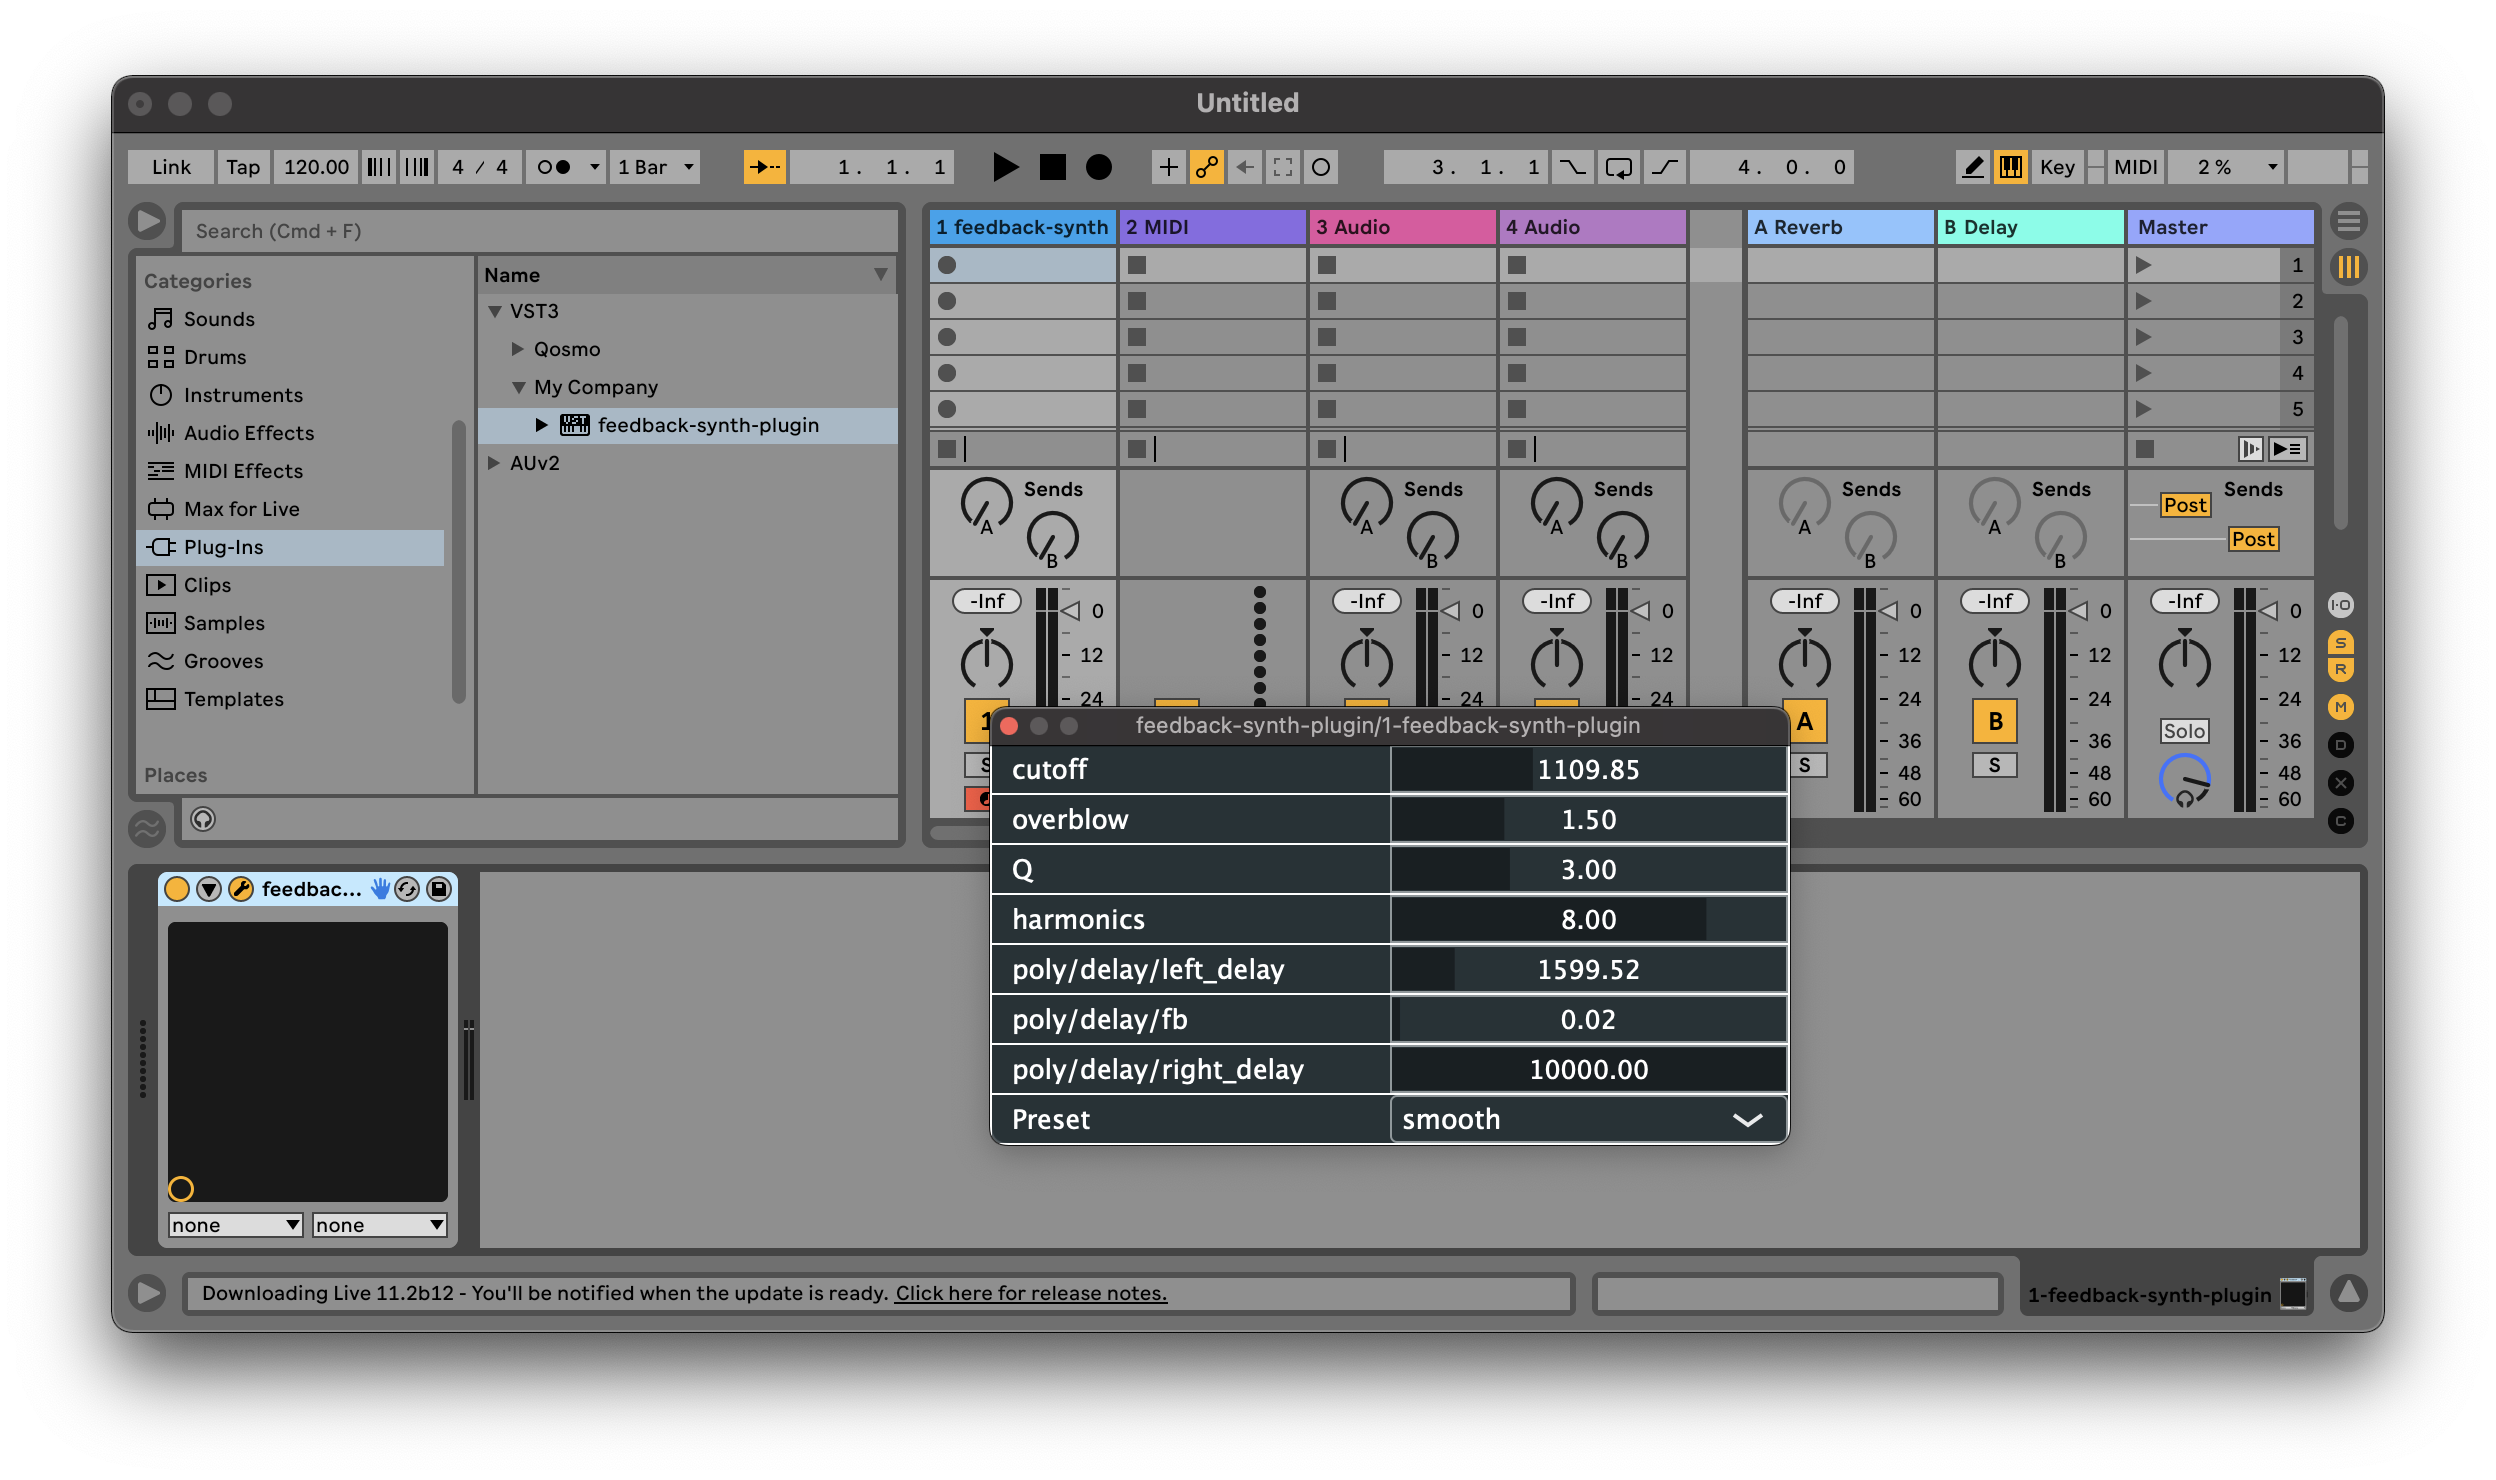
Task: Double-click the cutoff value field
Action: click(1585, 768)
